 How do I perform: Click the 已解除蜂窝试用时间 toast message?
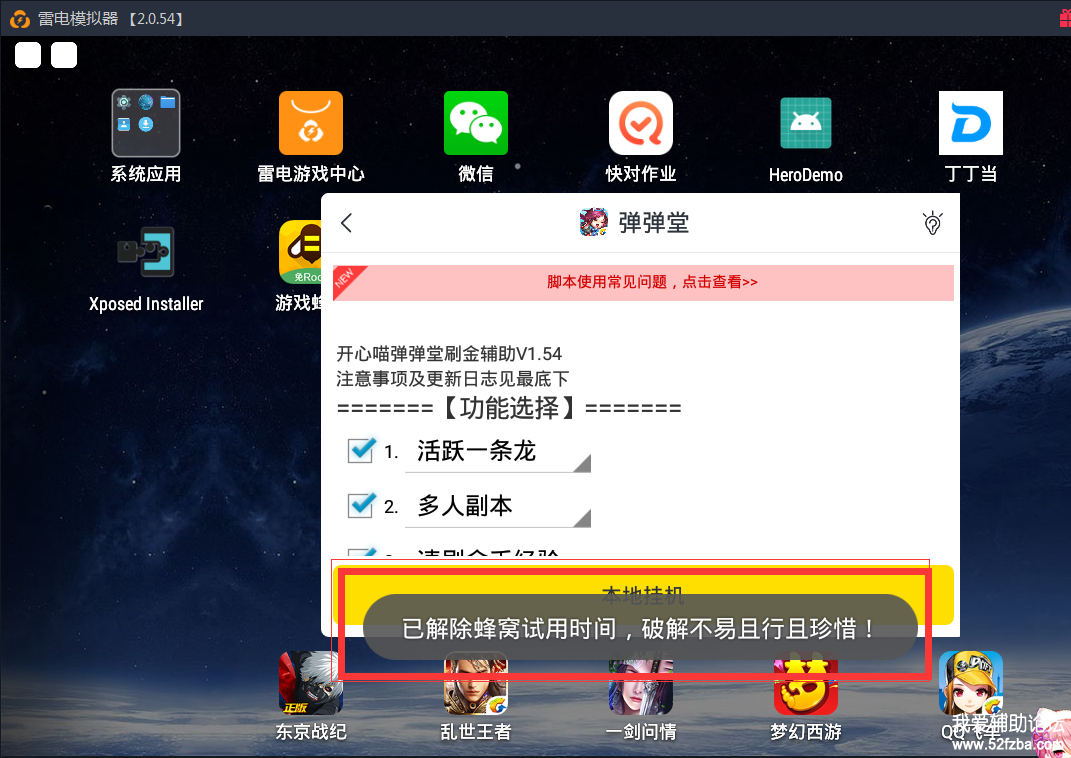pyautogui.click(x=640, y=627)
